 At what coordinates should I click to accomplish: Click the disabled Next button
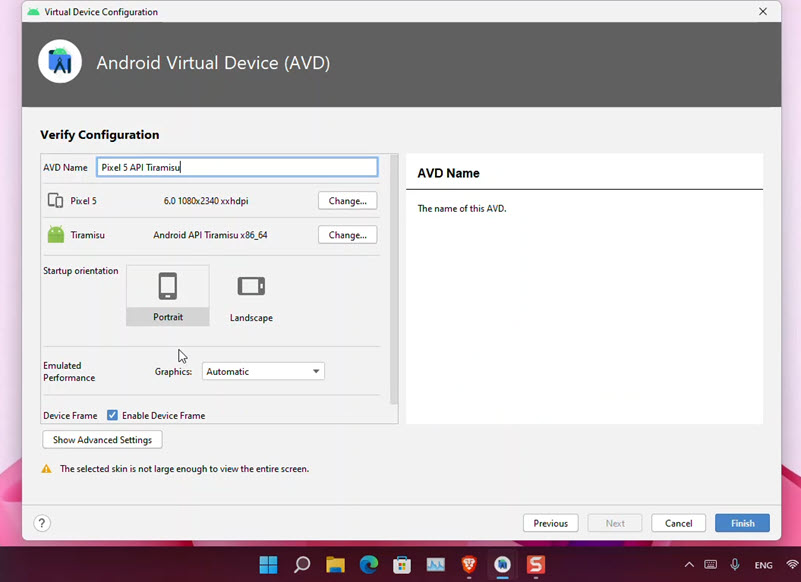615,523
